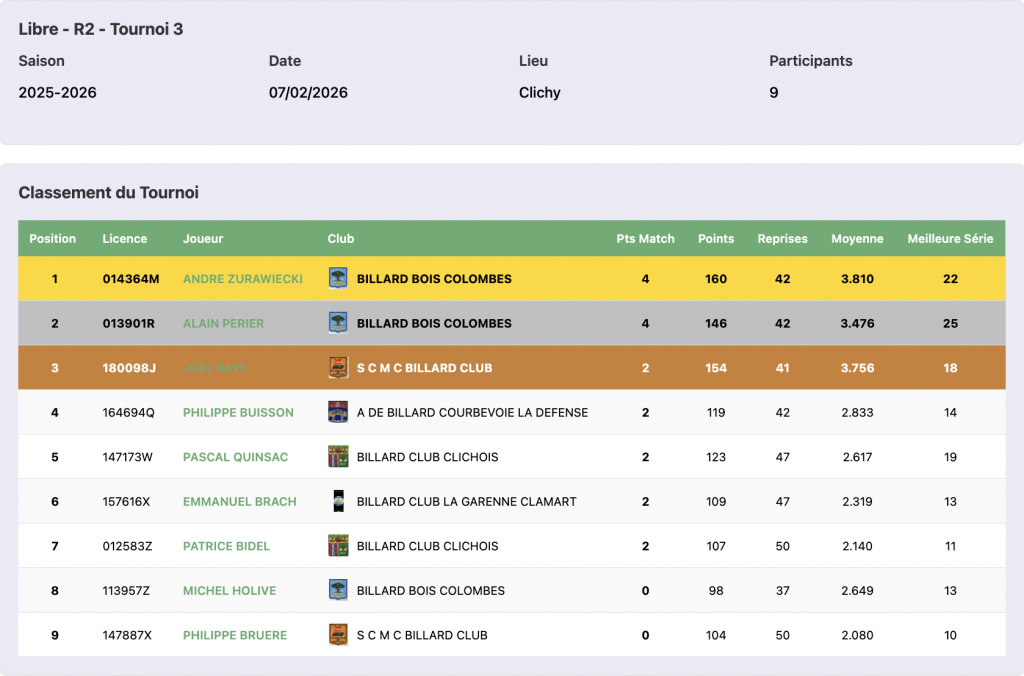View PHILIPPE BUISSON player details
Image resolution: width=1024 pixels, height=676 pixels.
tap(238, 412)
